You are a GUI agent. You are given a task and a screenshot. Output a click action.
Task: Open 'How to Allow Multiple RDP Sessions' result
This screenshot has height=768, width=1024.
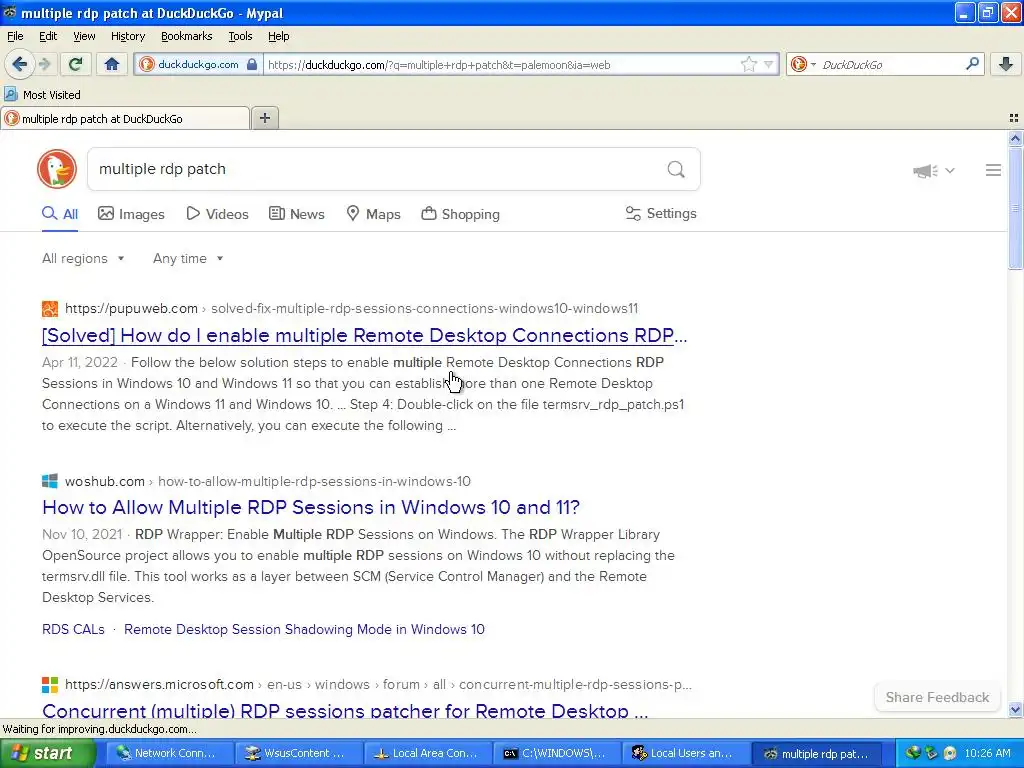point(311,507)
